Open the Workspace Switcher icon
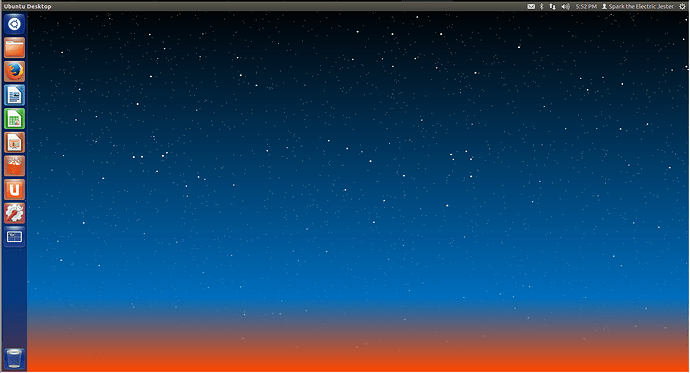Image resolution: width=690 pixels, height=373 pixels. click(15, 238)
